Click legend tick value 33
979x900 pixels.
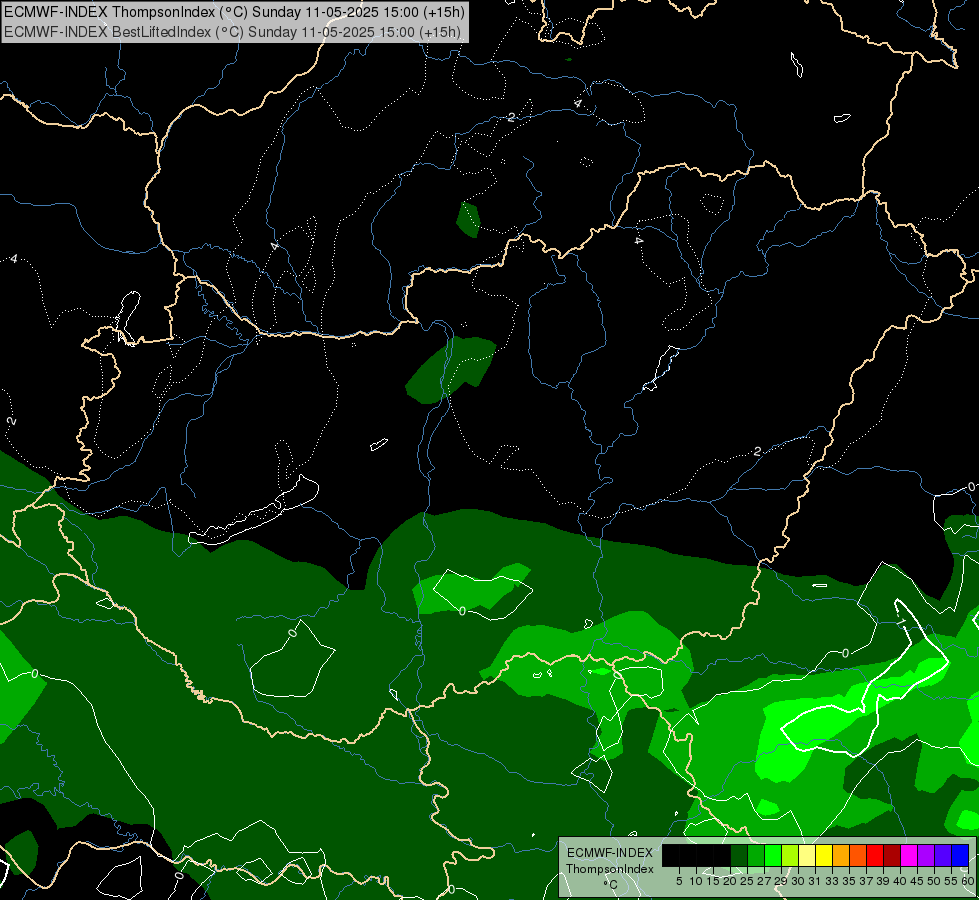(x=832, y=881)
